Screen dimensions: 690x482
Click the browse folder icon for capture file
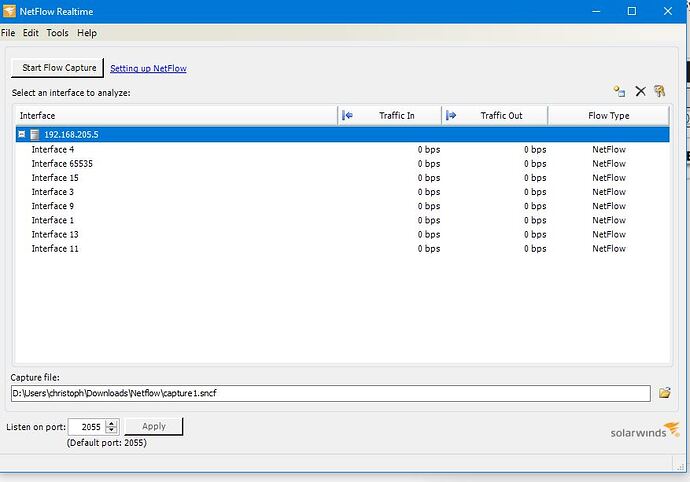click(664, 393)
